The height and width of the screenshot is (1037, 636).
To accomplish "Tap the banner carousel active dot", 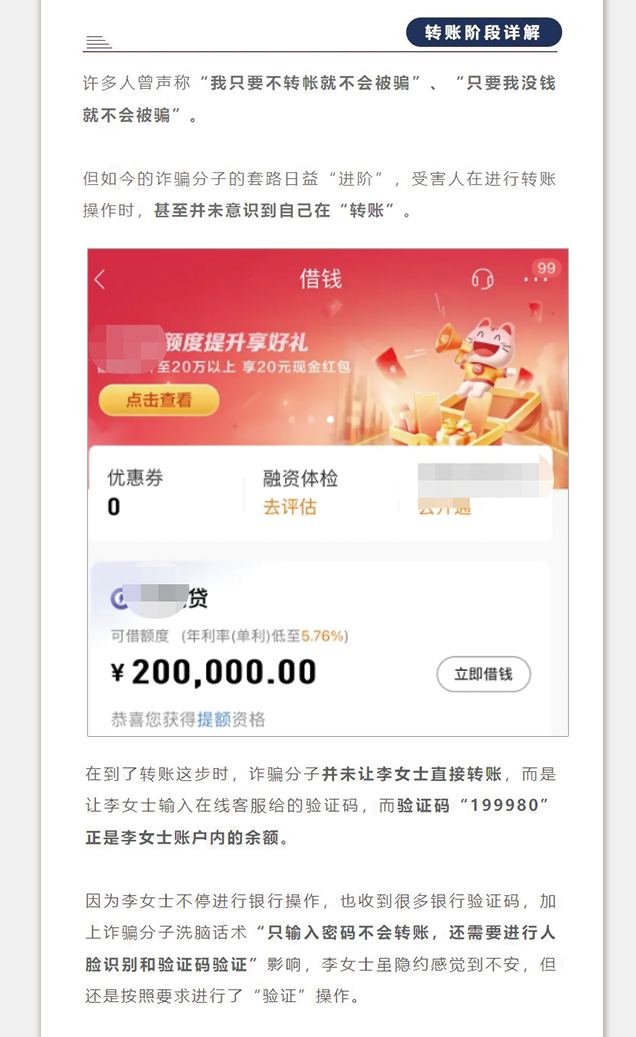I will 330,419.
